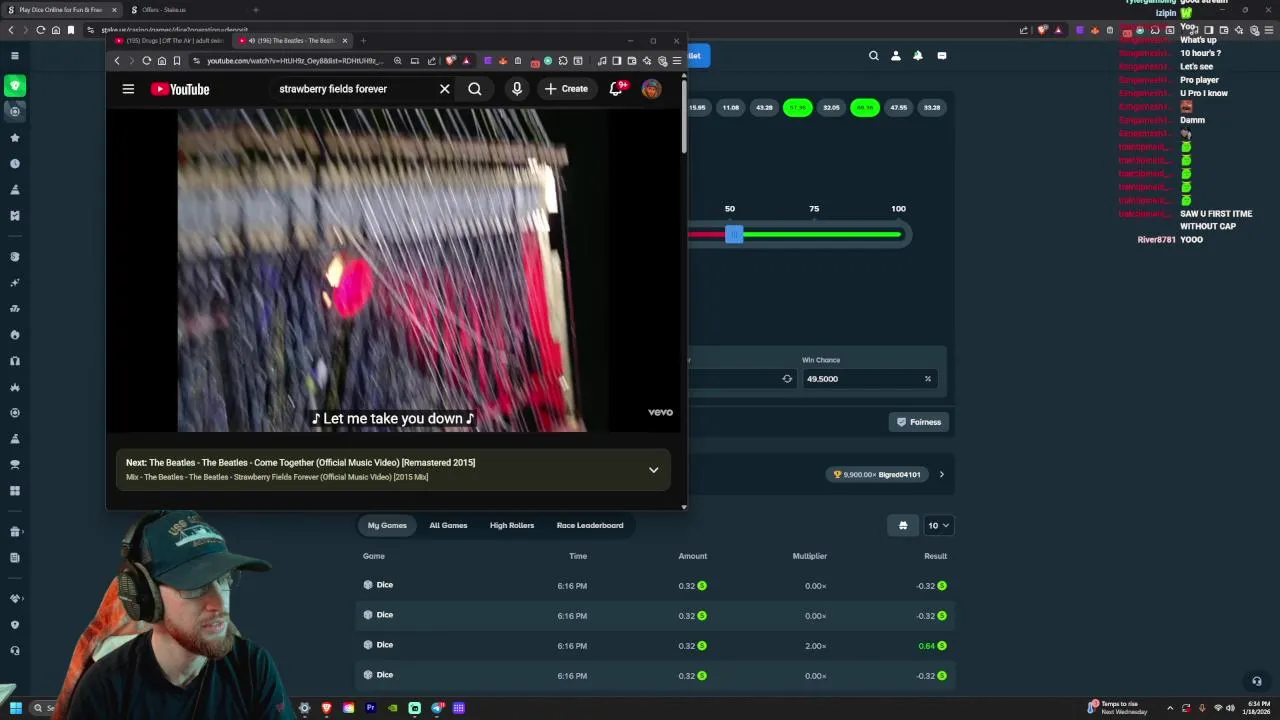Grab the dice slider handle
The image size is (1280, 720).
tap(734, 234)
